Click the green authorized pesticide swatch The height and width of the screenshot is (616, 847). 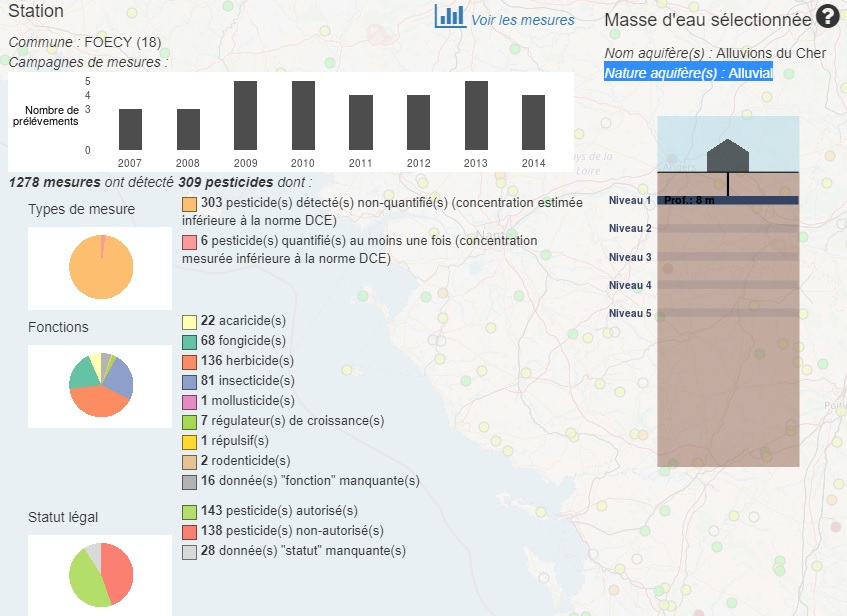point(189,511)
